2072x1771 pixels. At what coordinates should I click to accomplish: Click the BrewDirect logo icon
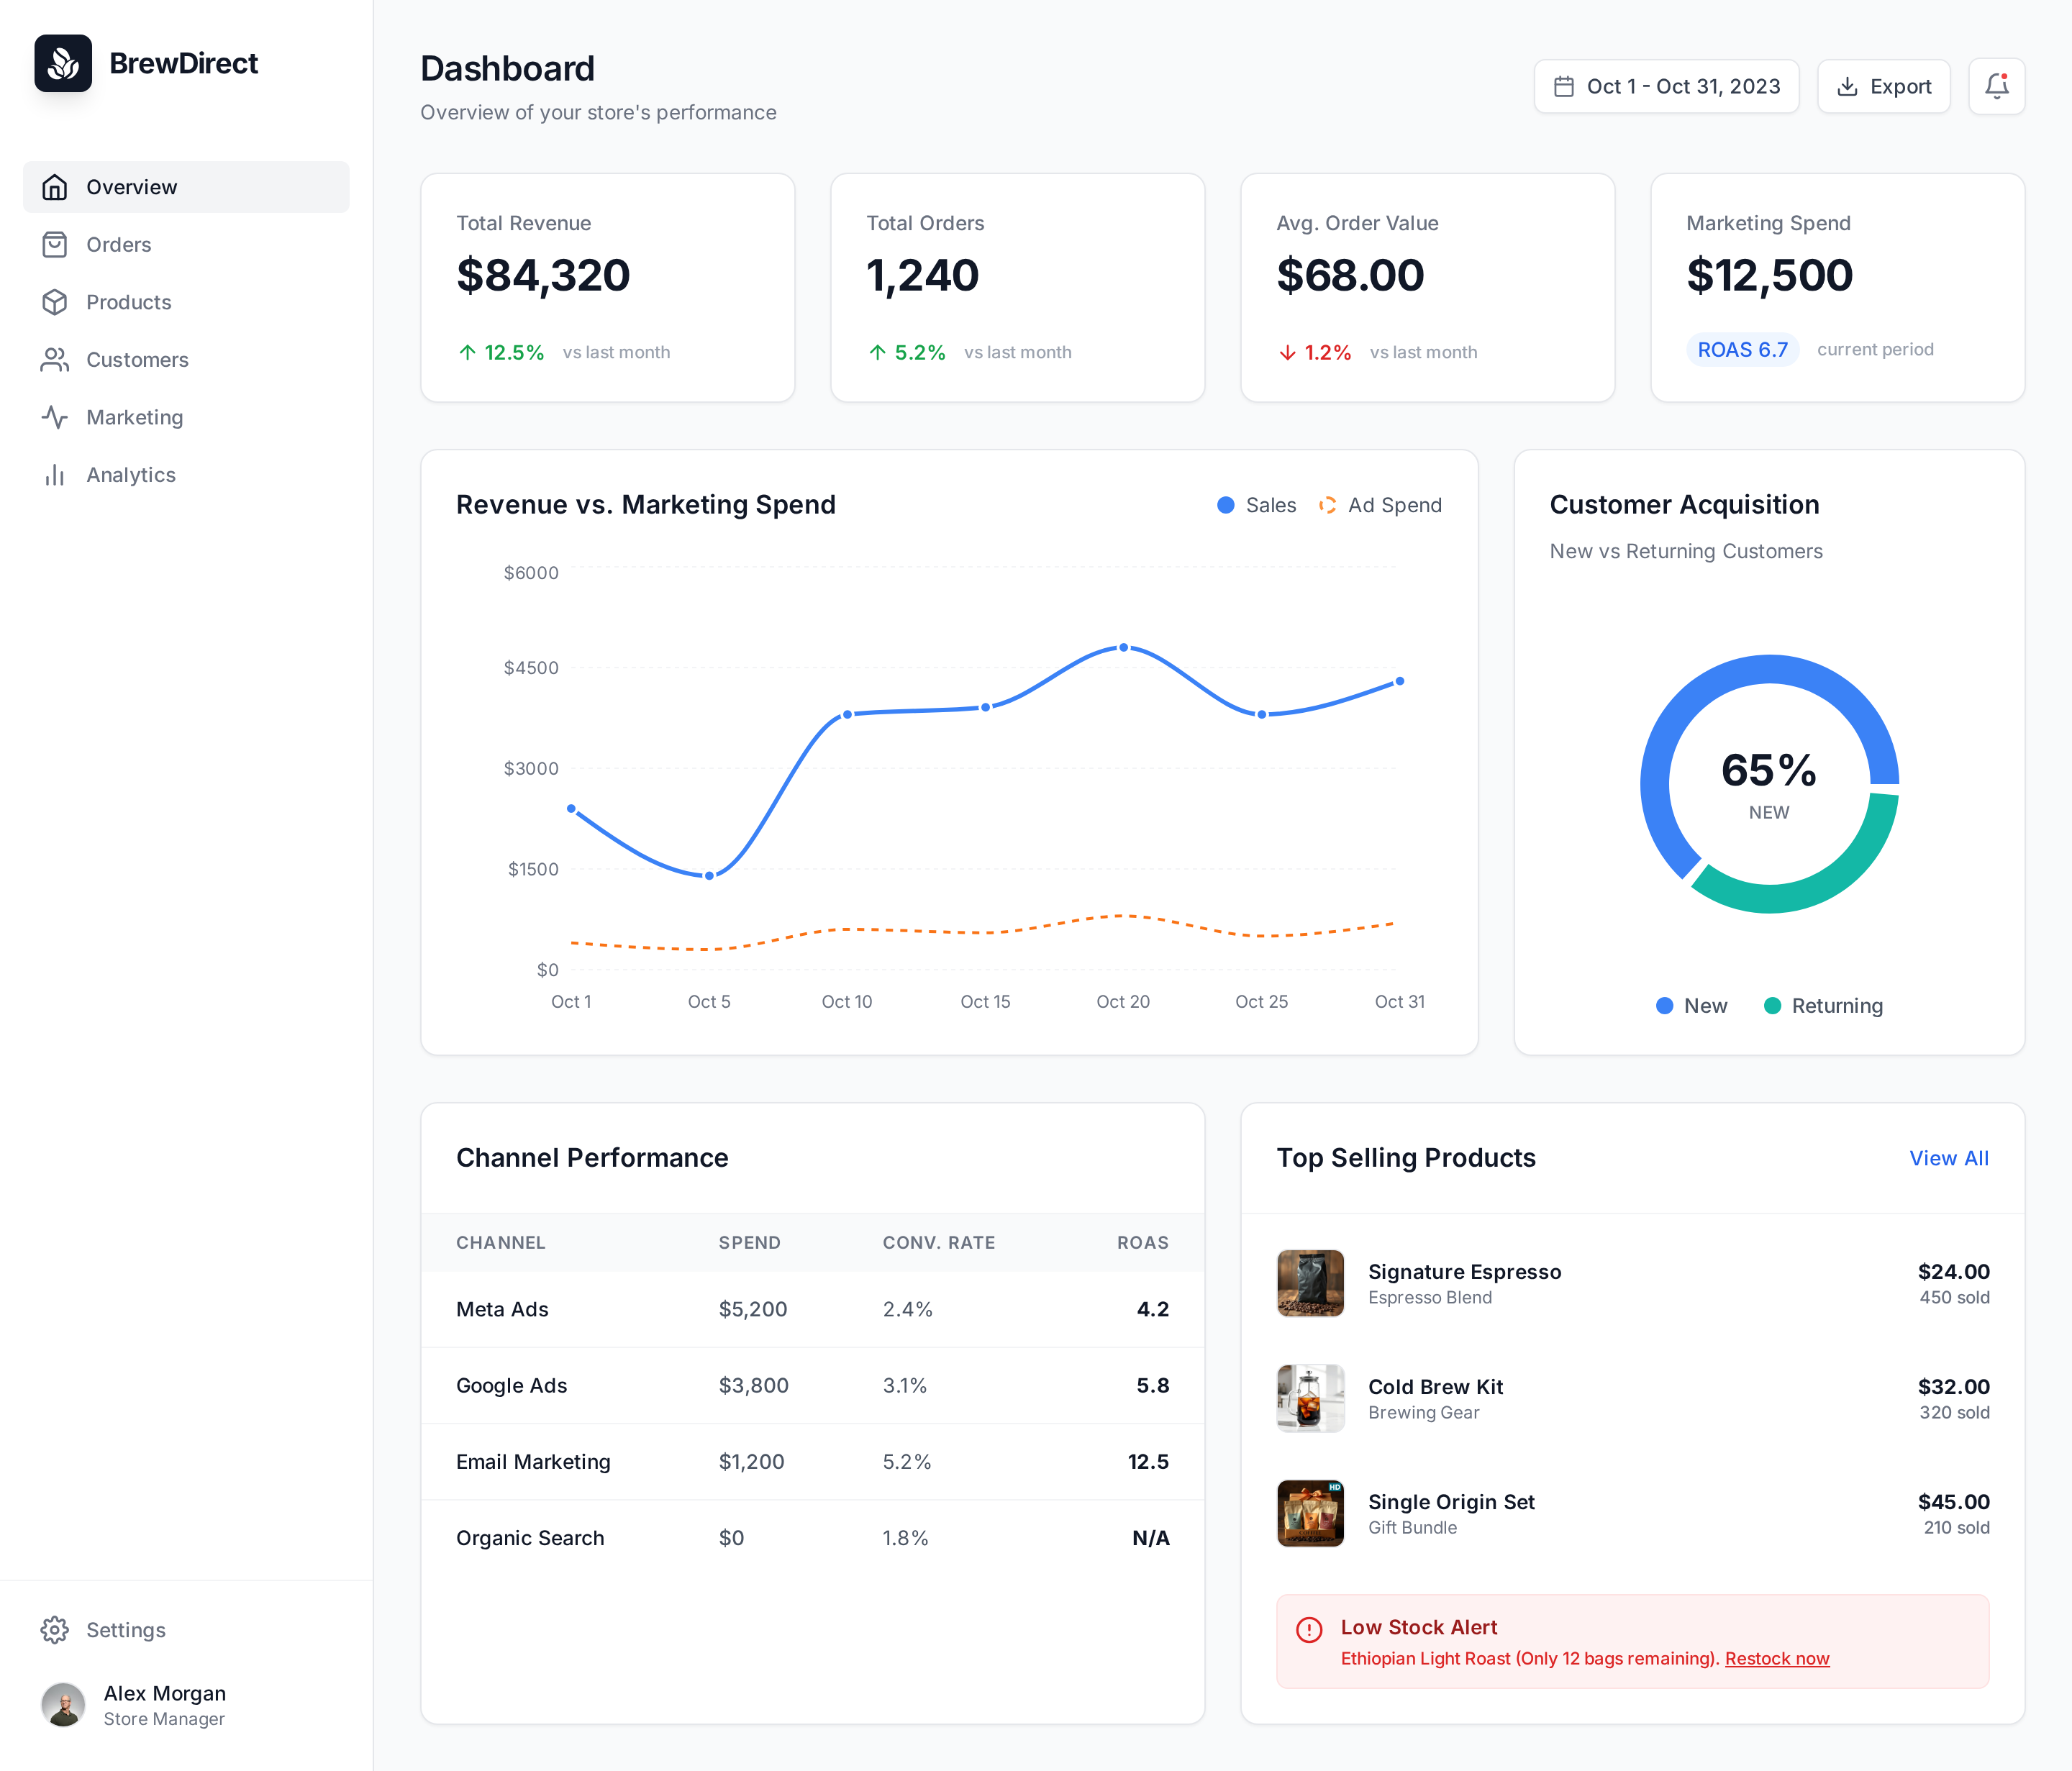63,63
